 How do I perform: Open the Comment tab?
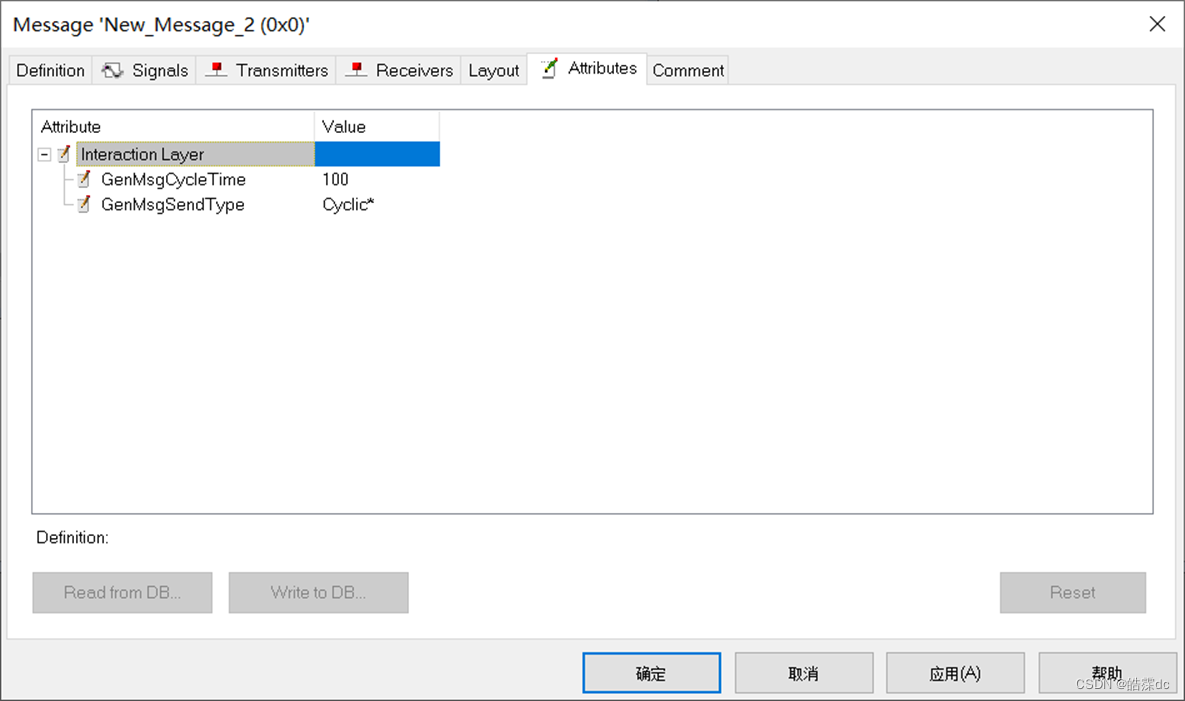(687, 70)
